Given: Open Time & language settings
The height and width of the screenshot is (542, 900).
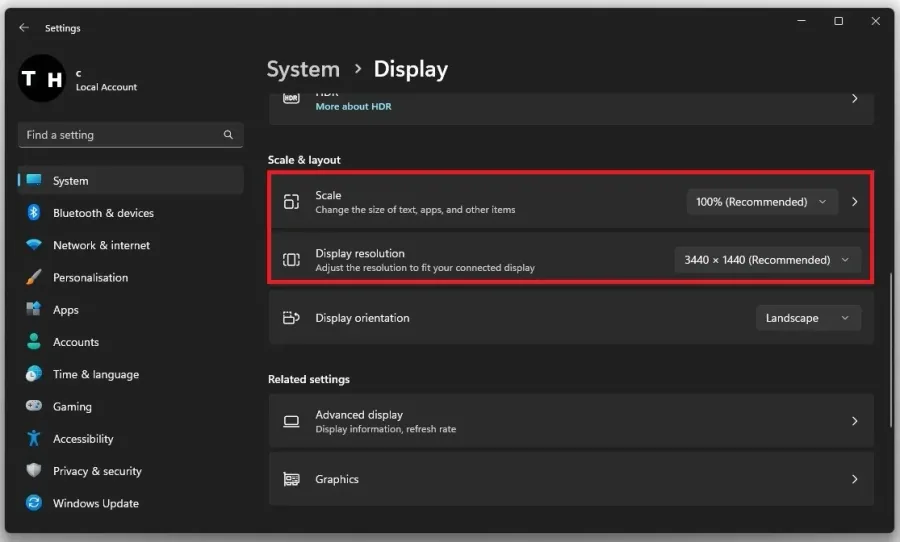Looking at the screenshot, I should (131, 374).
